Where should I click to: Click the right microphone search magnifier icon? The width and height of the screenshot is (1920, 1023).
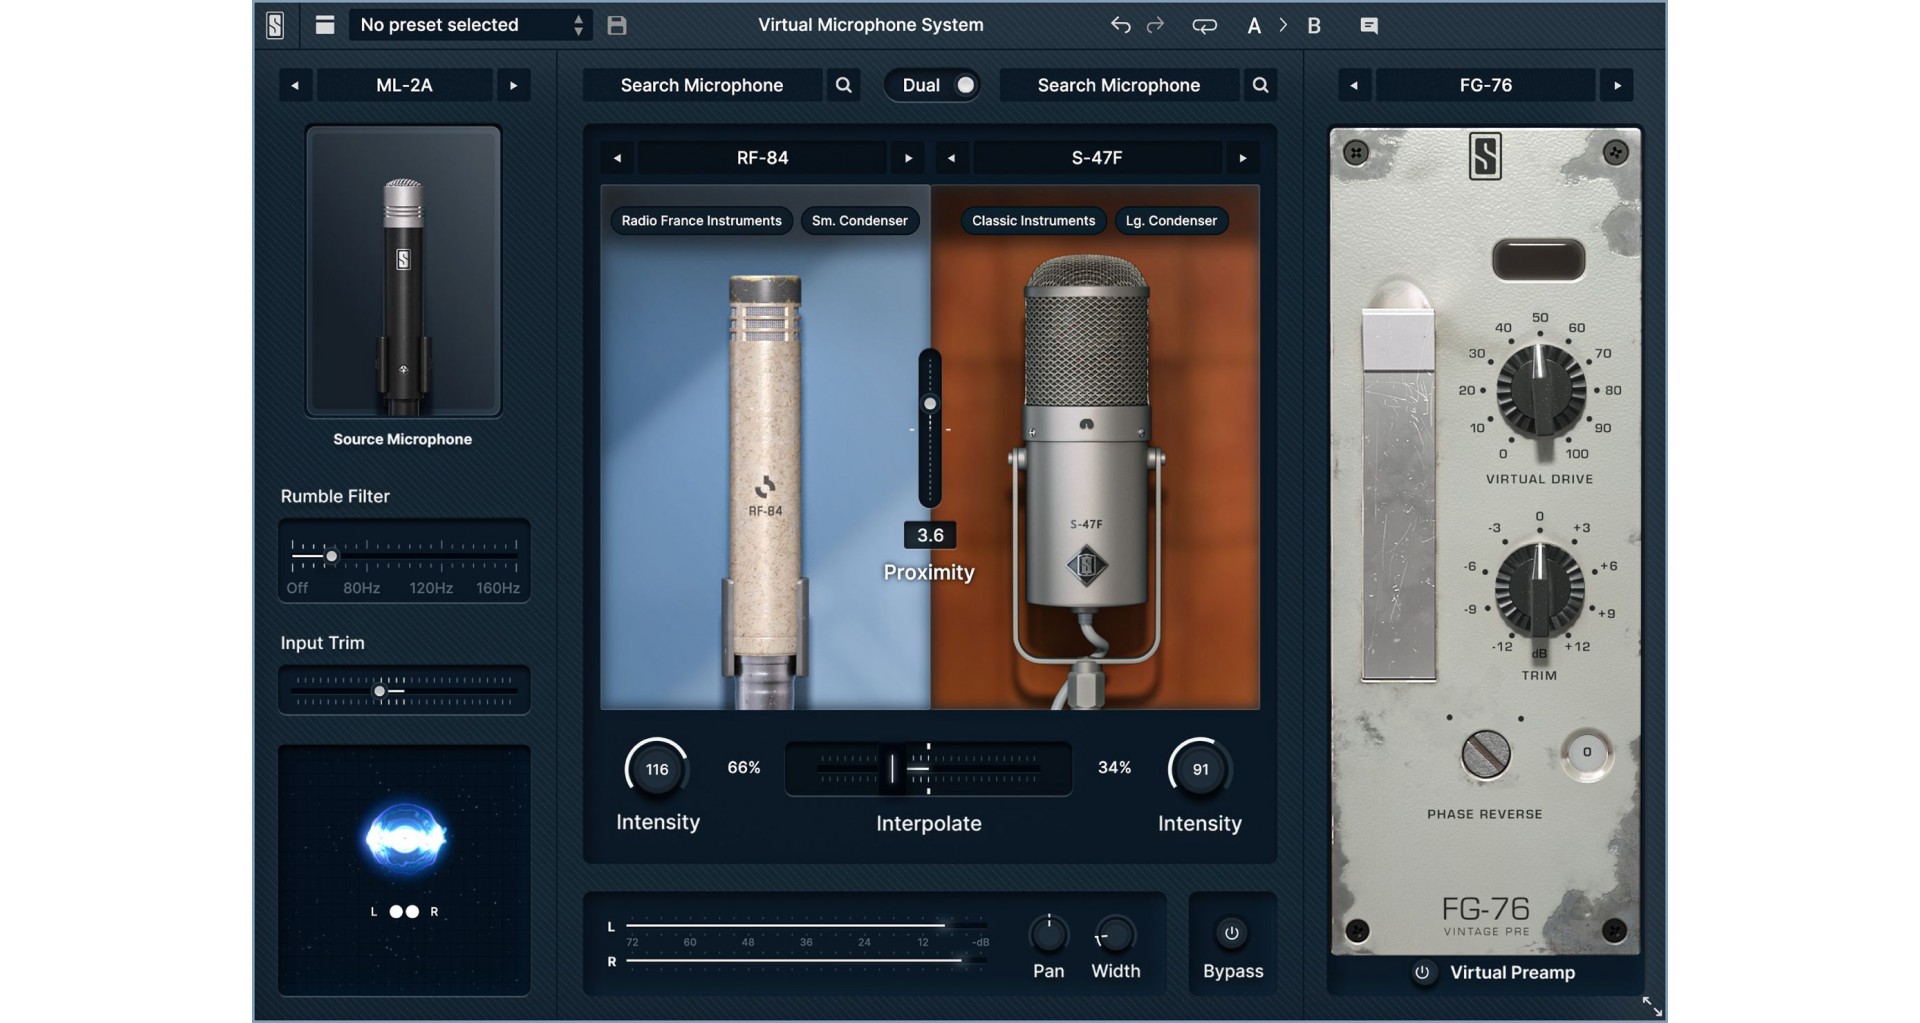[x=1261, y=85]
